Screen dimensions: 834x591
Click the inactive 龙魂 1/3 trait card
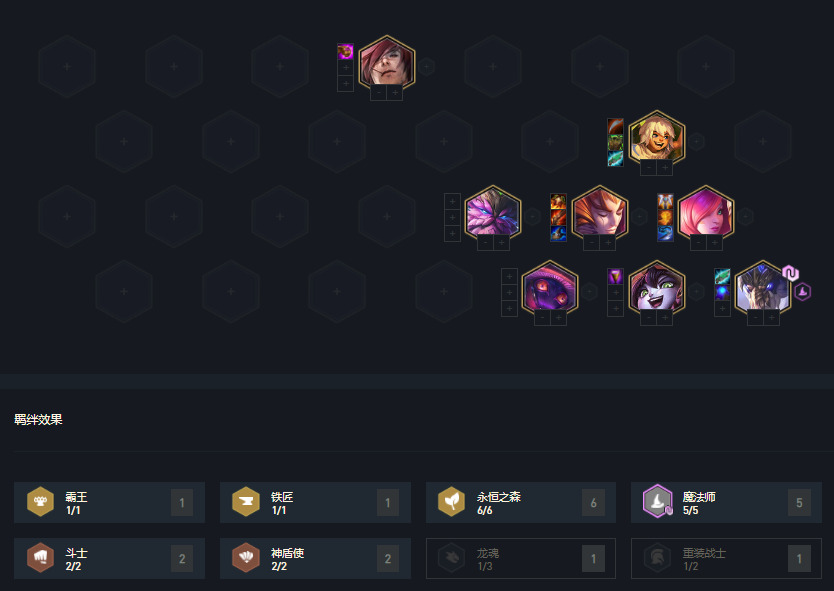point(521,559)
